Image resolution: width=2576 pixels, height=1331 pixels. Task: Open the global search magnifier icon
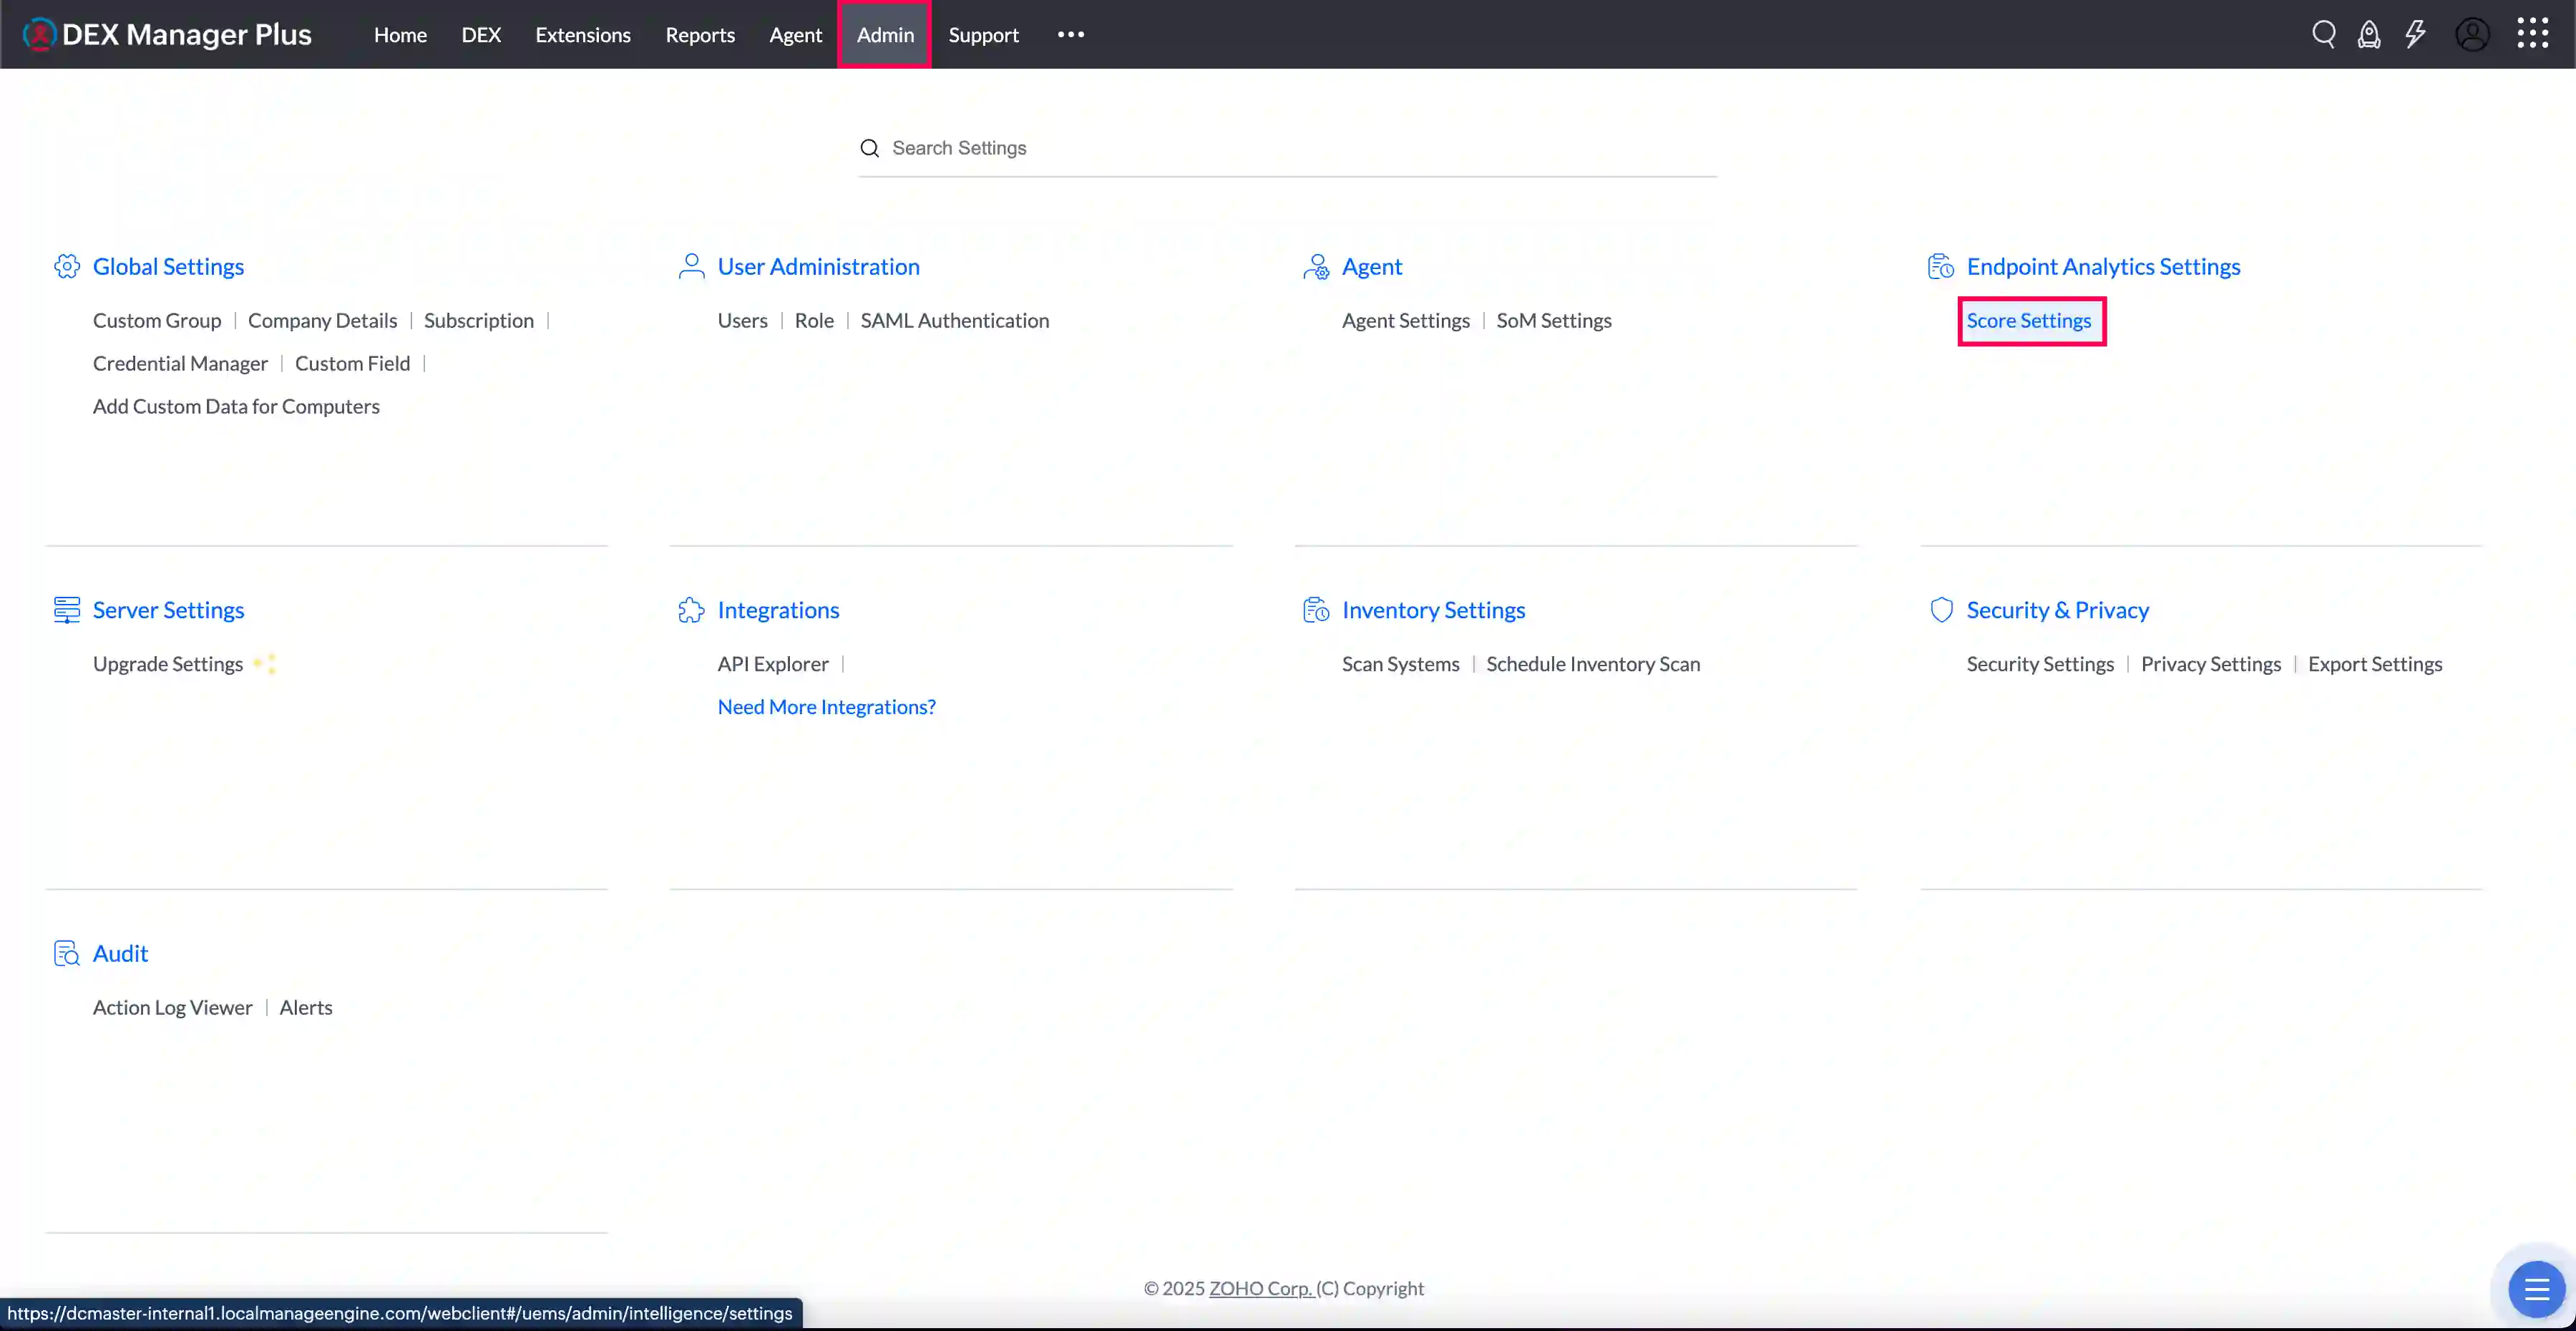coord(2325,33)
